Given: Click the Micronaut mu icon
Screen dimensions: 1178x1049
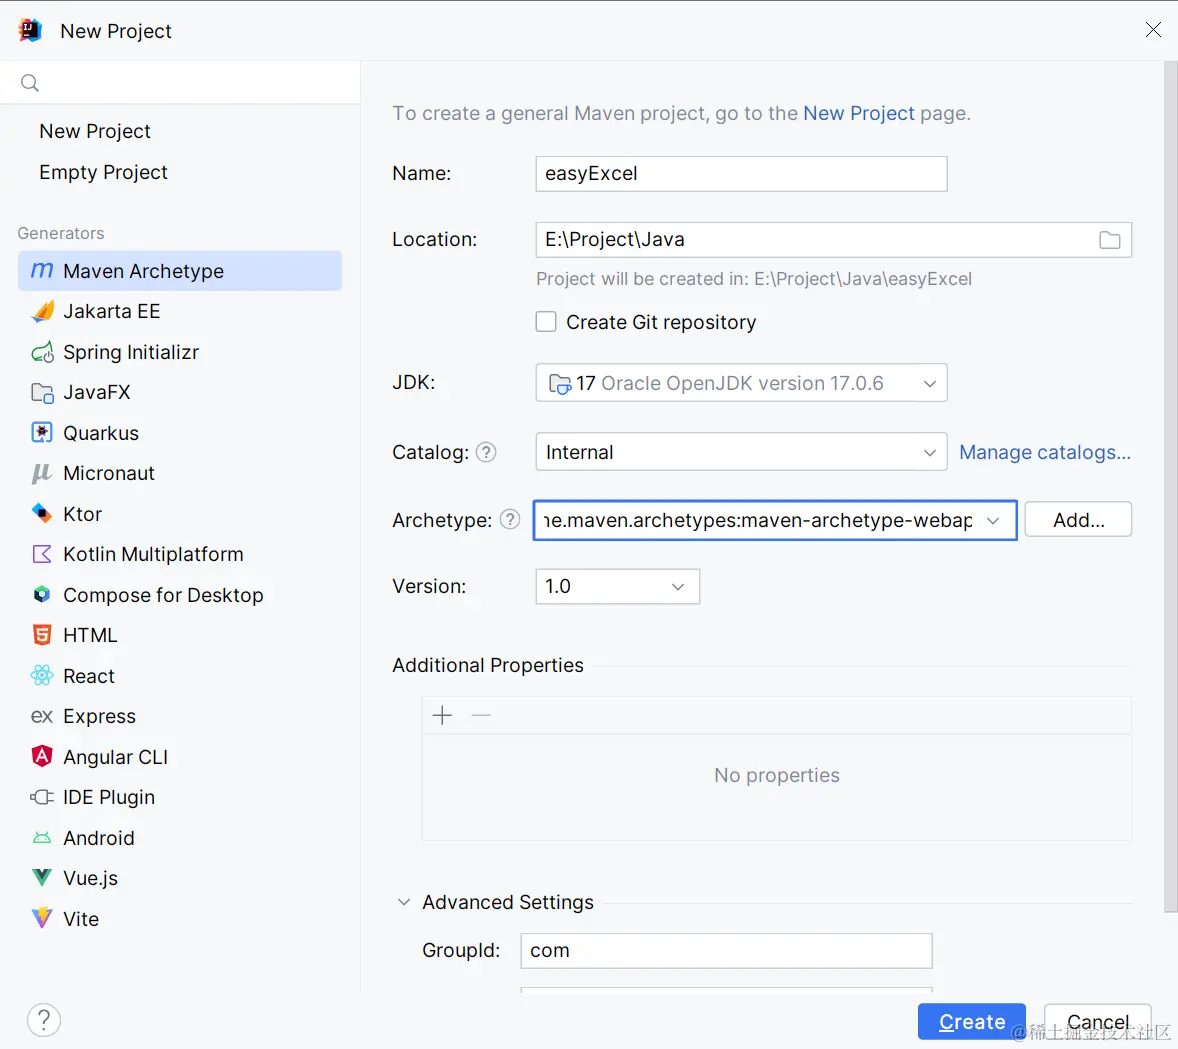Looking at the screenshot, I should coord(42,473).
